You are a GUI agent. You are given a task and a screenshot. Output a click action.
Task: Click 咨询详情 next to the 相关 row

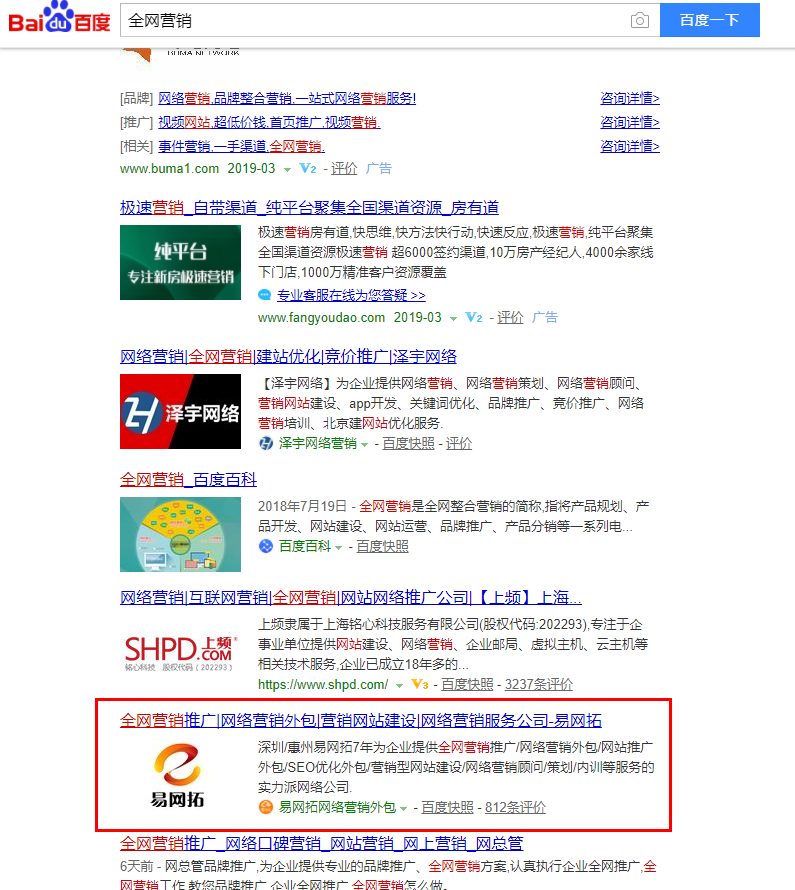[x=630, y=146]
